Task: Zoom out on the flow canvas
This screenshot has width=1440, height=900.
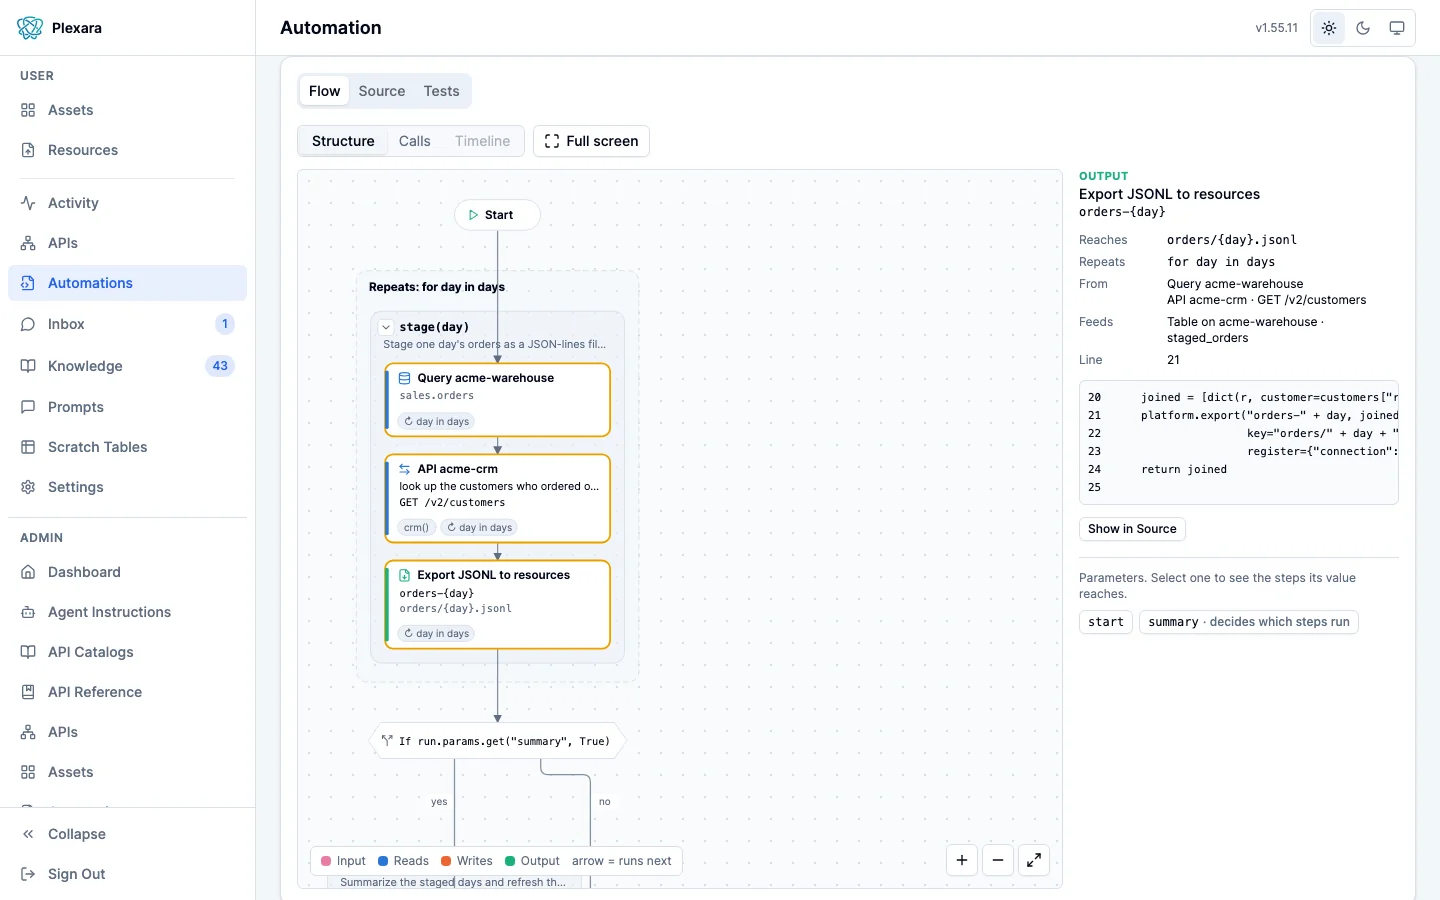Action: (998, 860)
